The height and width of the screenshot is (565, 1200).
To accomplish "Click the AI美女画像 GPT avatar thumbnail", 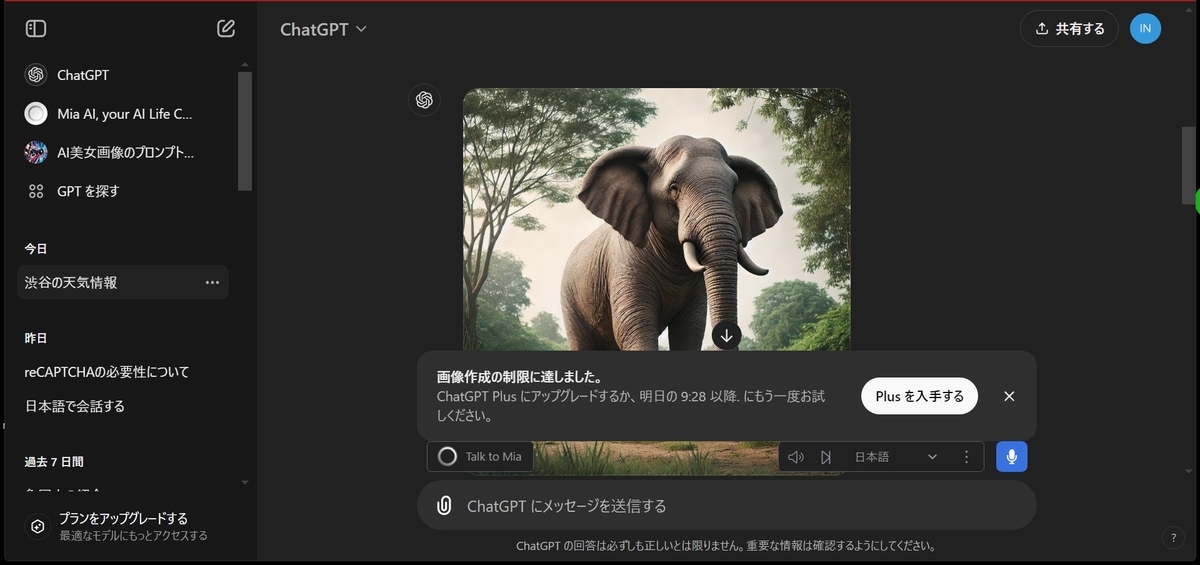I will (36, 152).
